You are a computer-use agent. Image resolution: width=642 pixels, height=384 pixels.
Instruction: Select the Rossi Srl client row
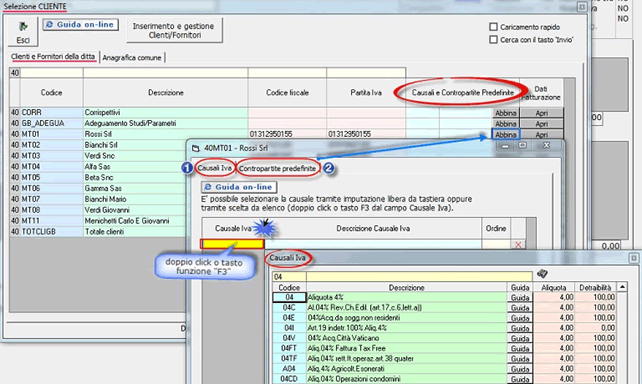[x=165, y=134]
